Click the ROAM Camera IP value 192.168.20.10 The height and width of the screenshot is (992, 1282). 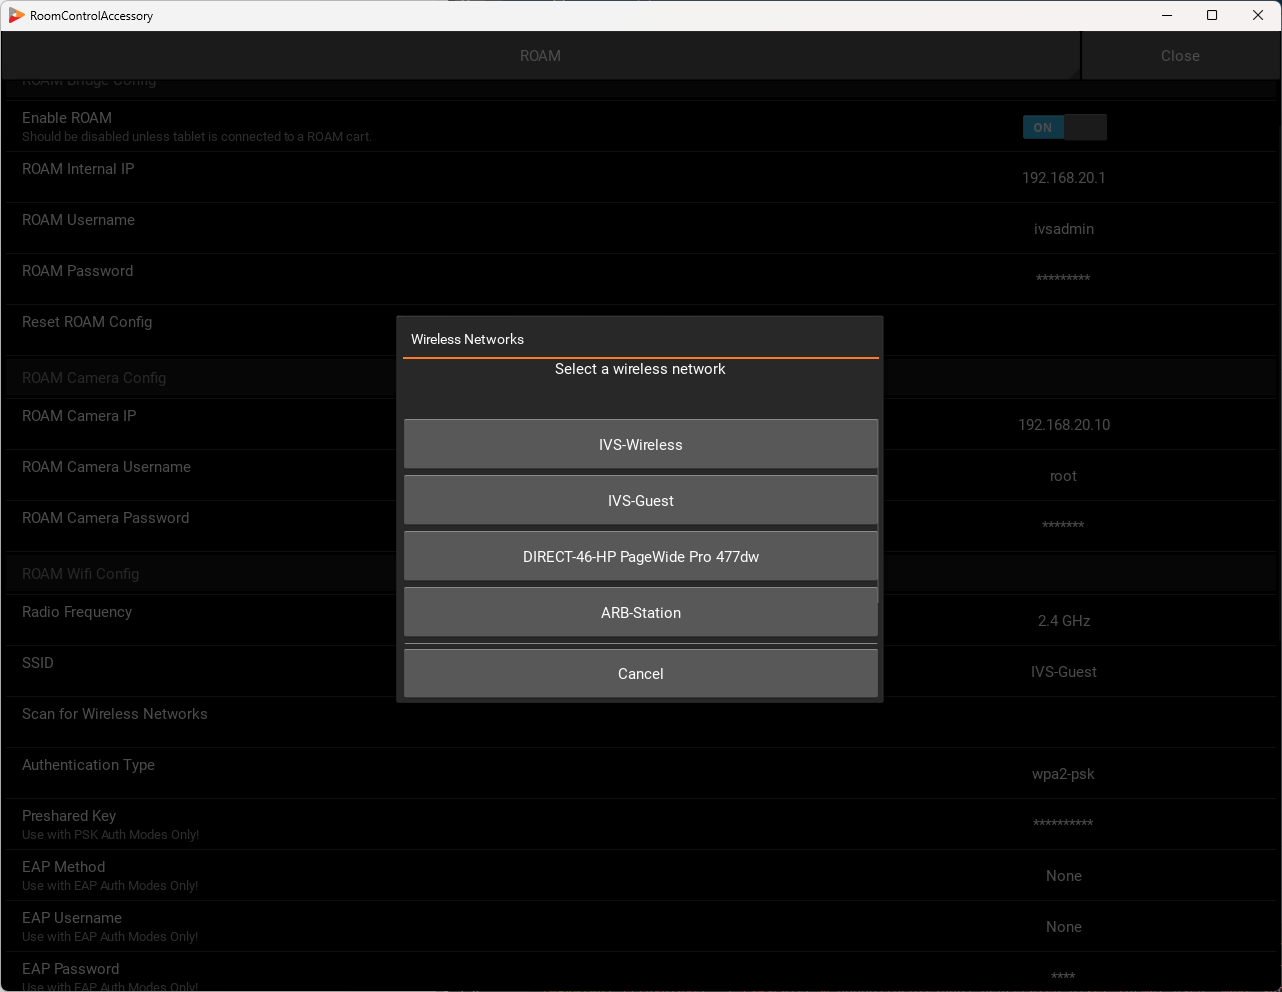coord(1064,425)
